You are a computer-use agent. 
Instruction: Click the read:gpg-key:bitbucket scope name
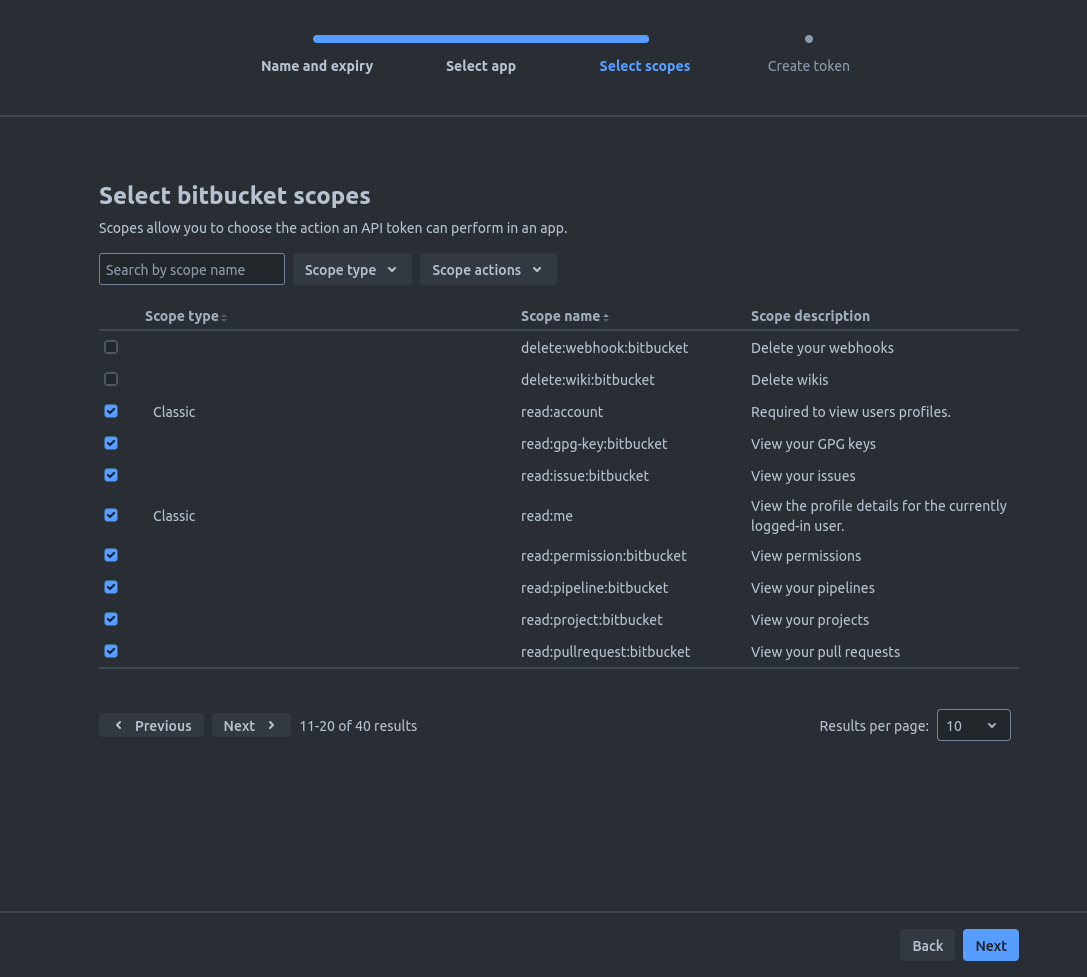[x=594, y=444]
